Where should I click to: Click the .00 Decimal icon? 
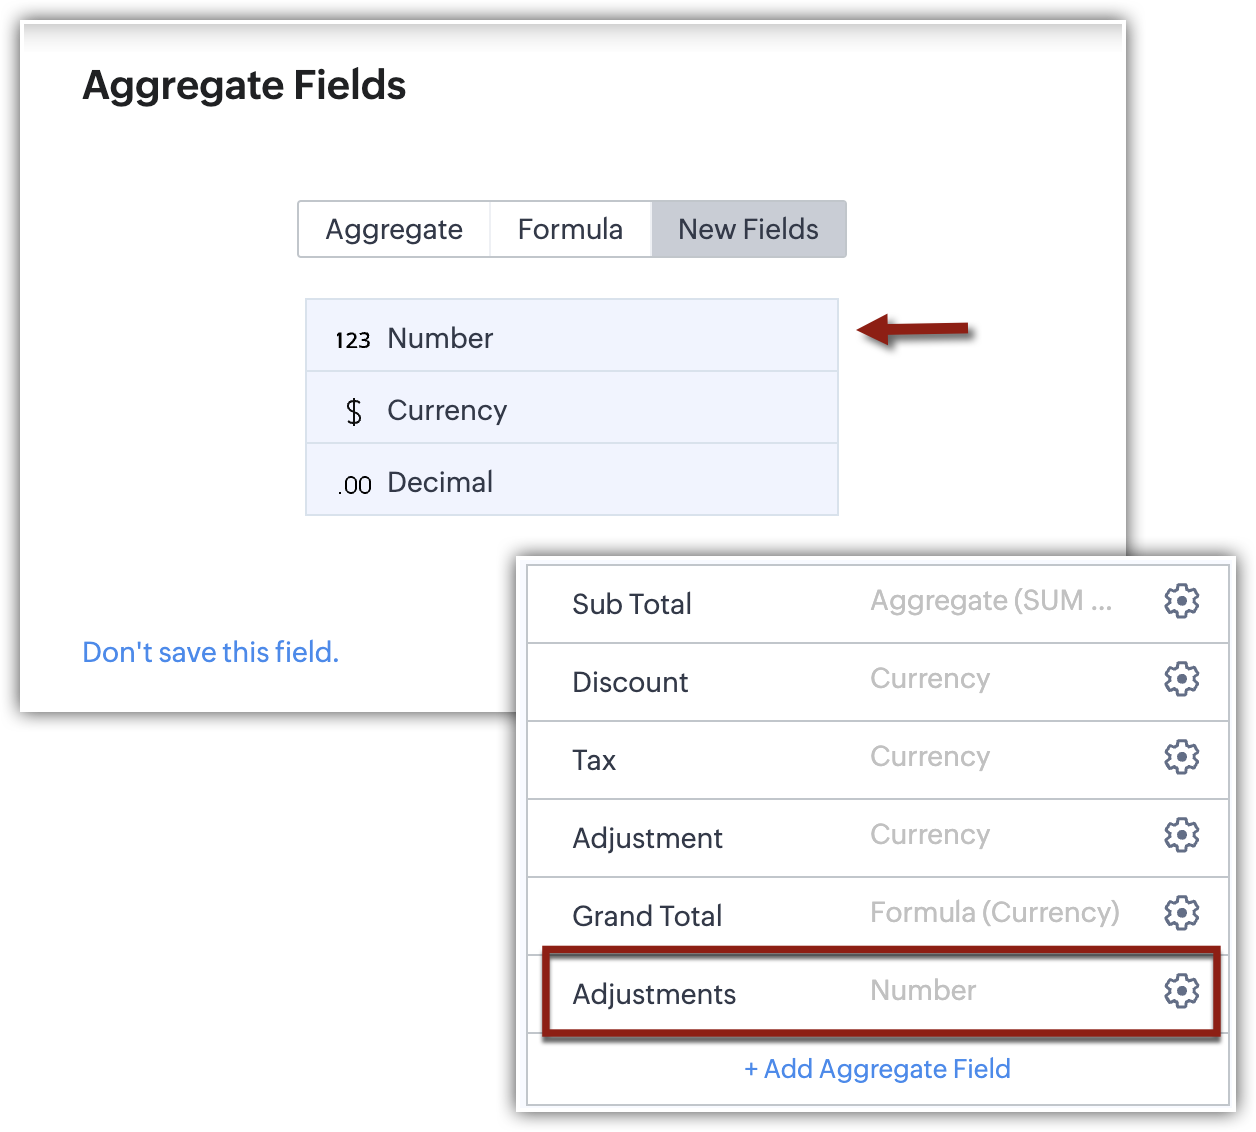[355, 485]
